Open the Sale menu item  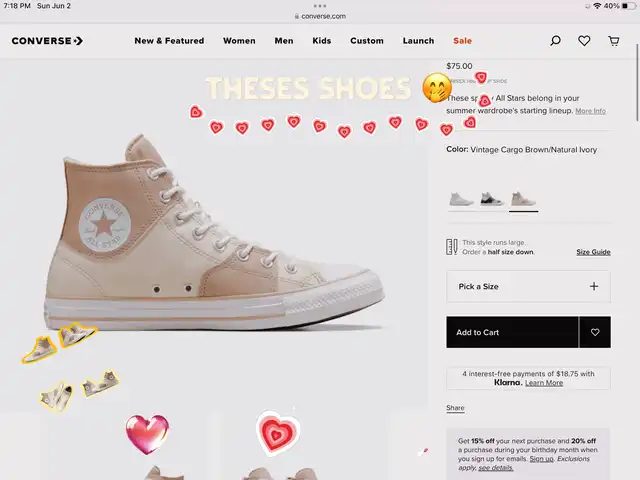click(462, 41)
